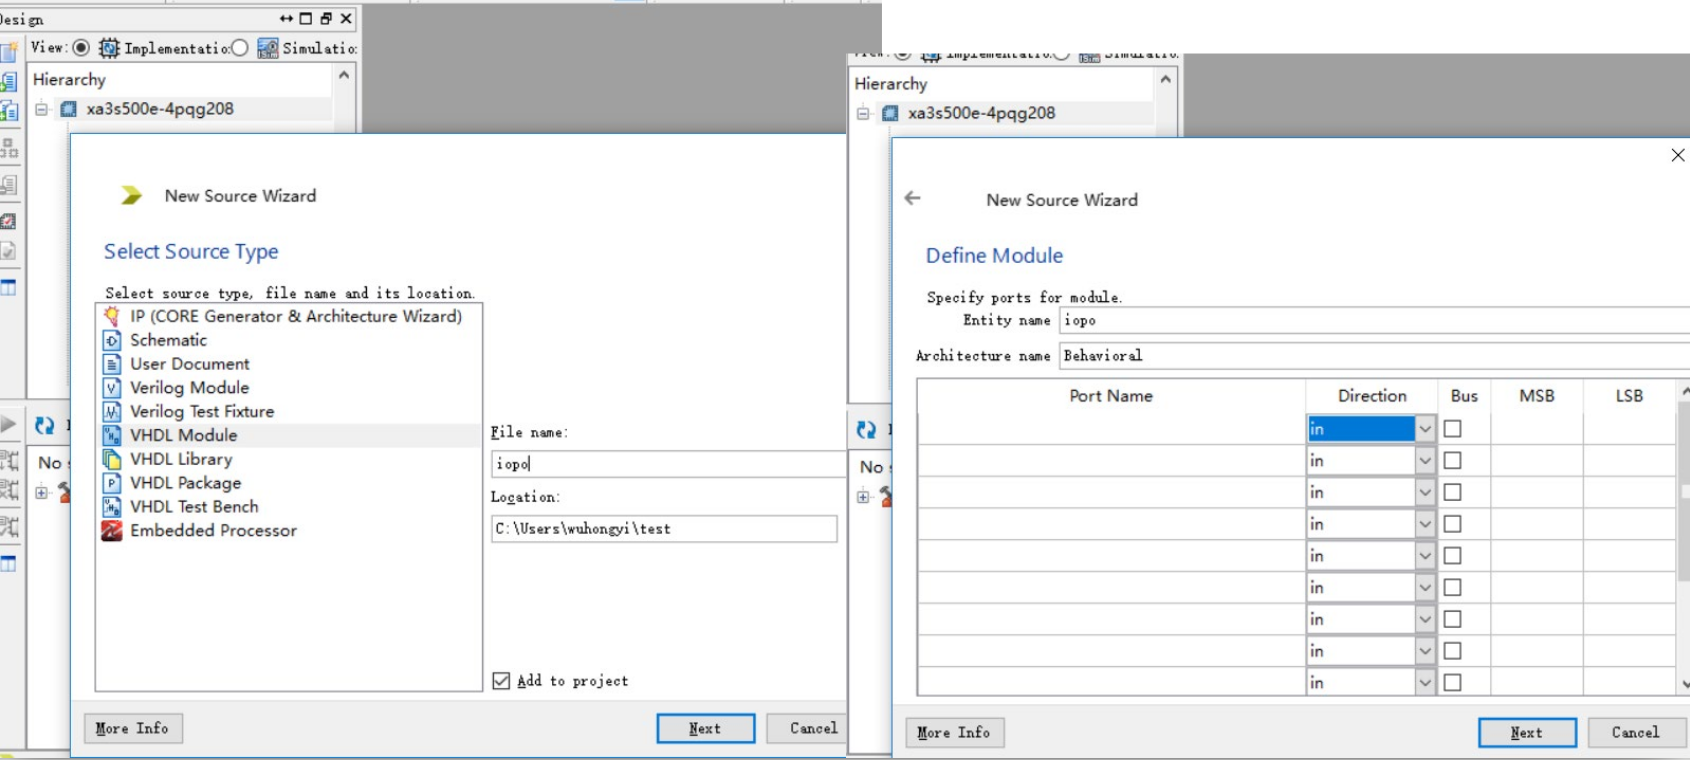Viewport: 1690px width, 760px height.
Task: Choose the VHDL Test Bench icon
Action: 112,507
